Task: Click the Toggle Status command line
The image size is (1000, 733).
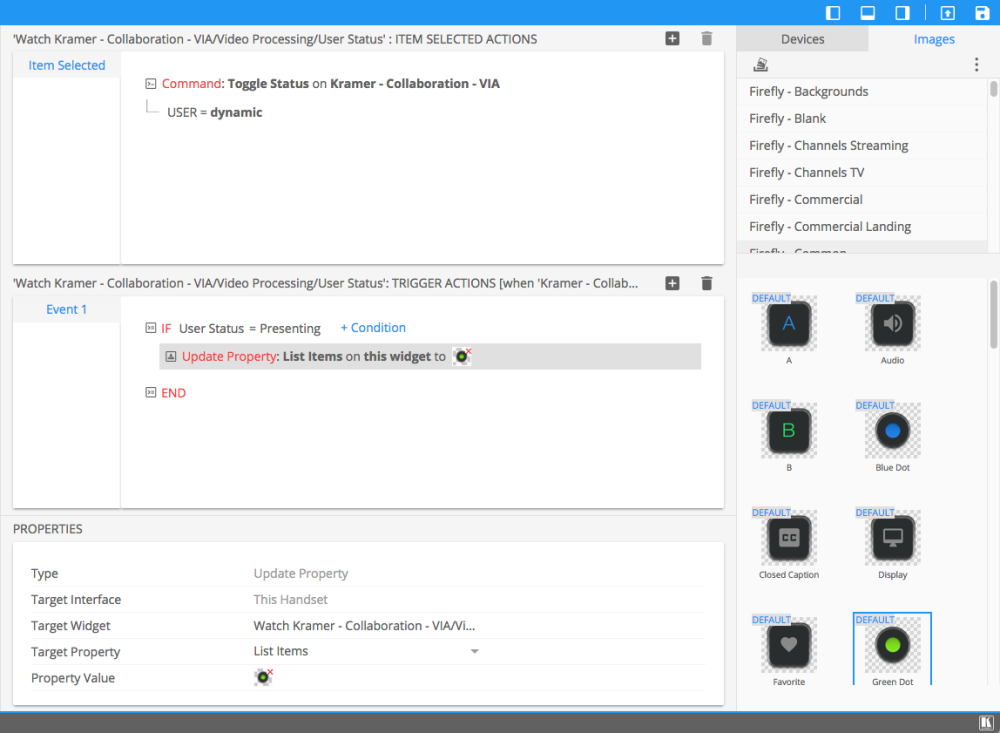Action: (330, 84)
